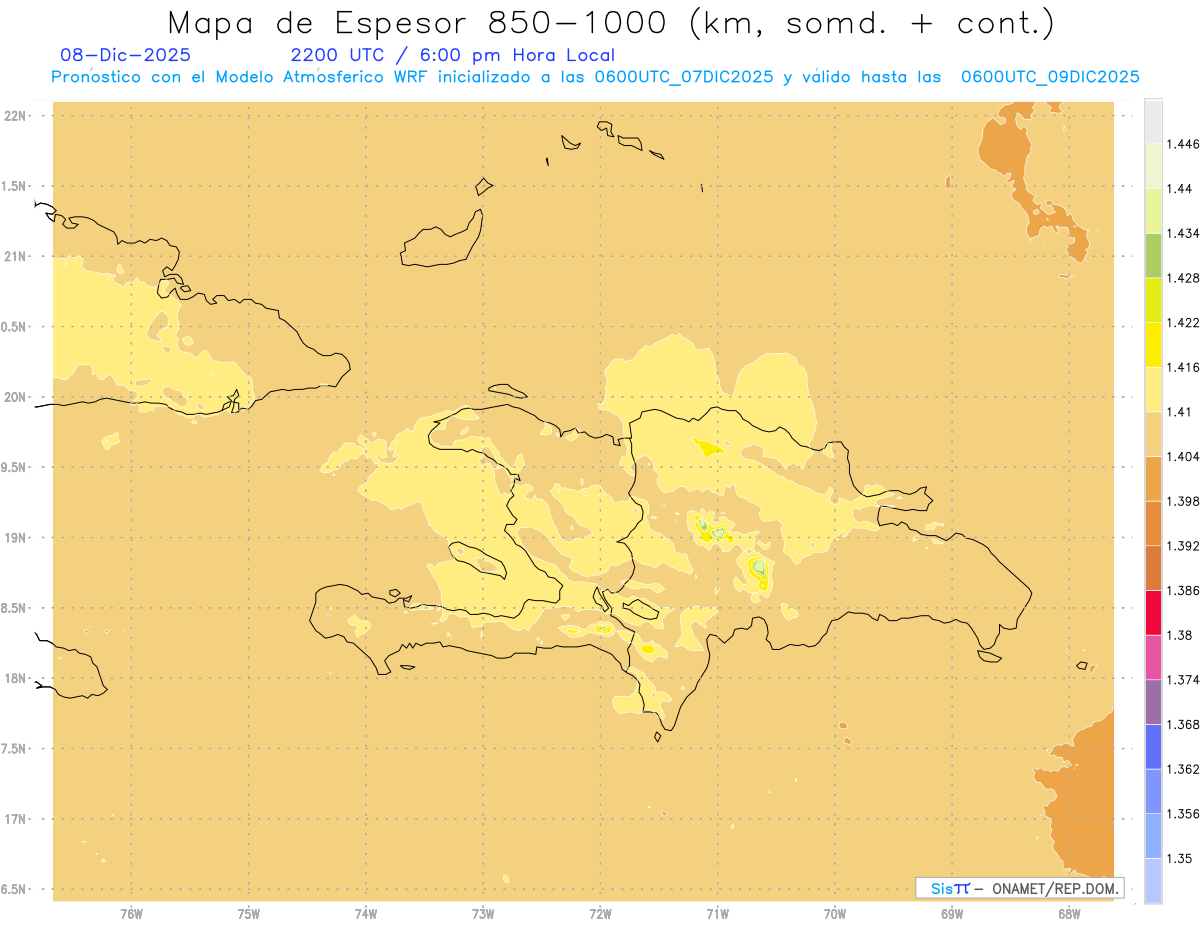
Task: Select the gray swatch above 1.446
Action: click(x=1153, y=121)
